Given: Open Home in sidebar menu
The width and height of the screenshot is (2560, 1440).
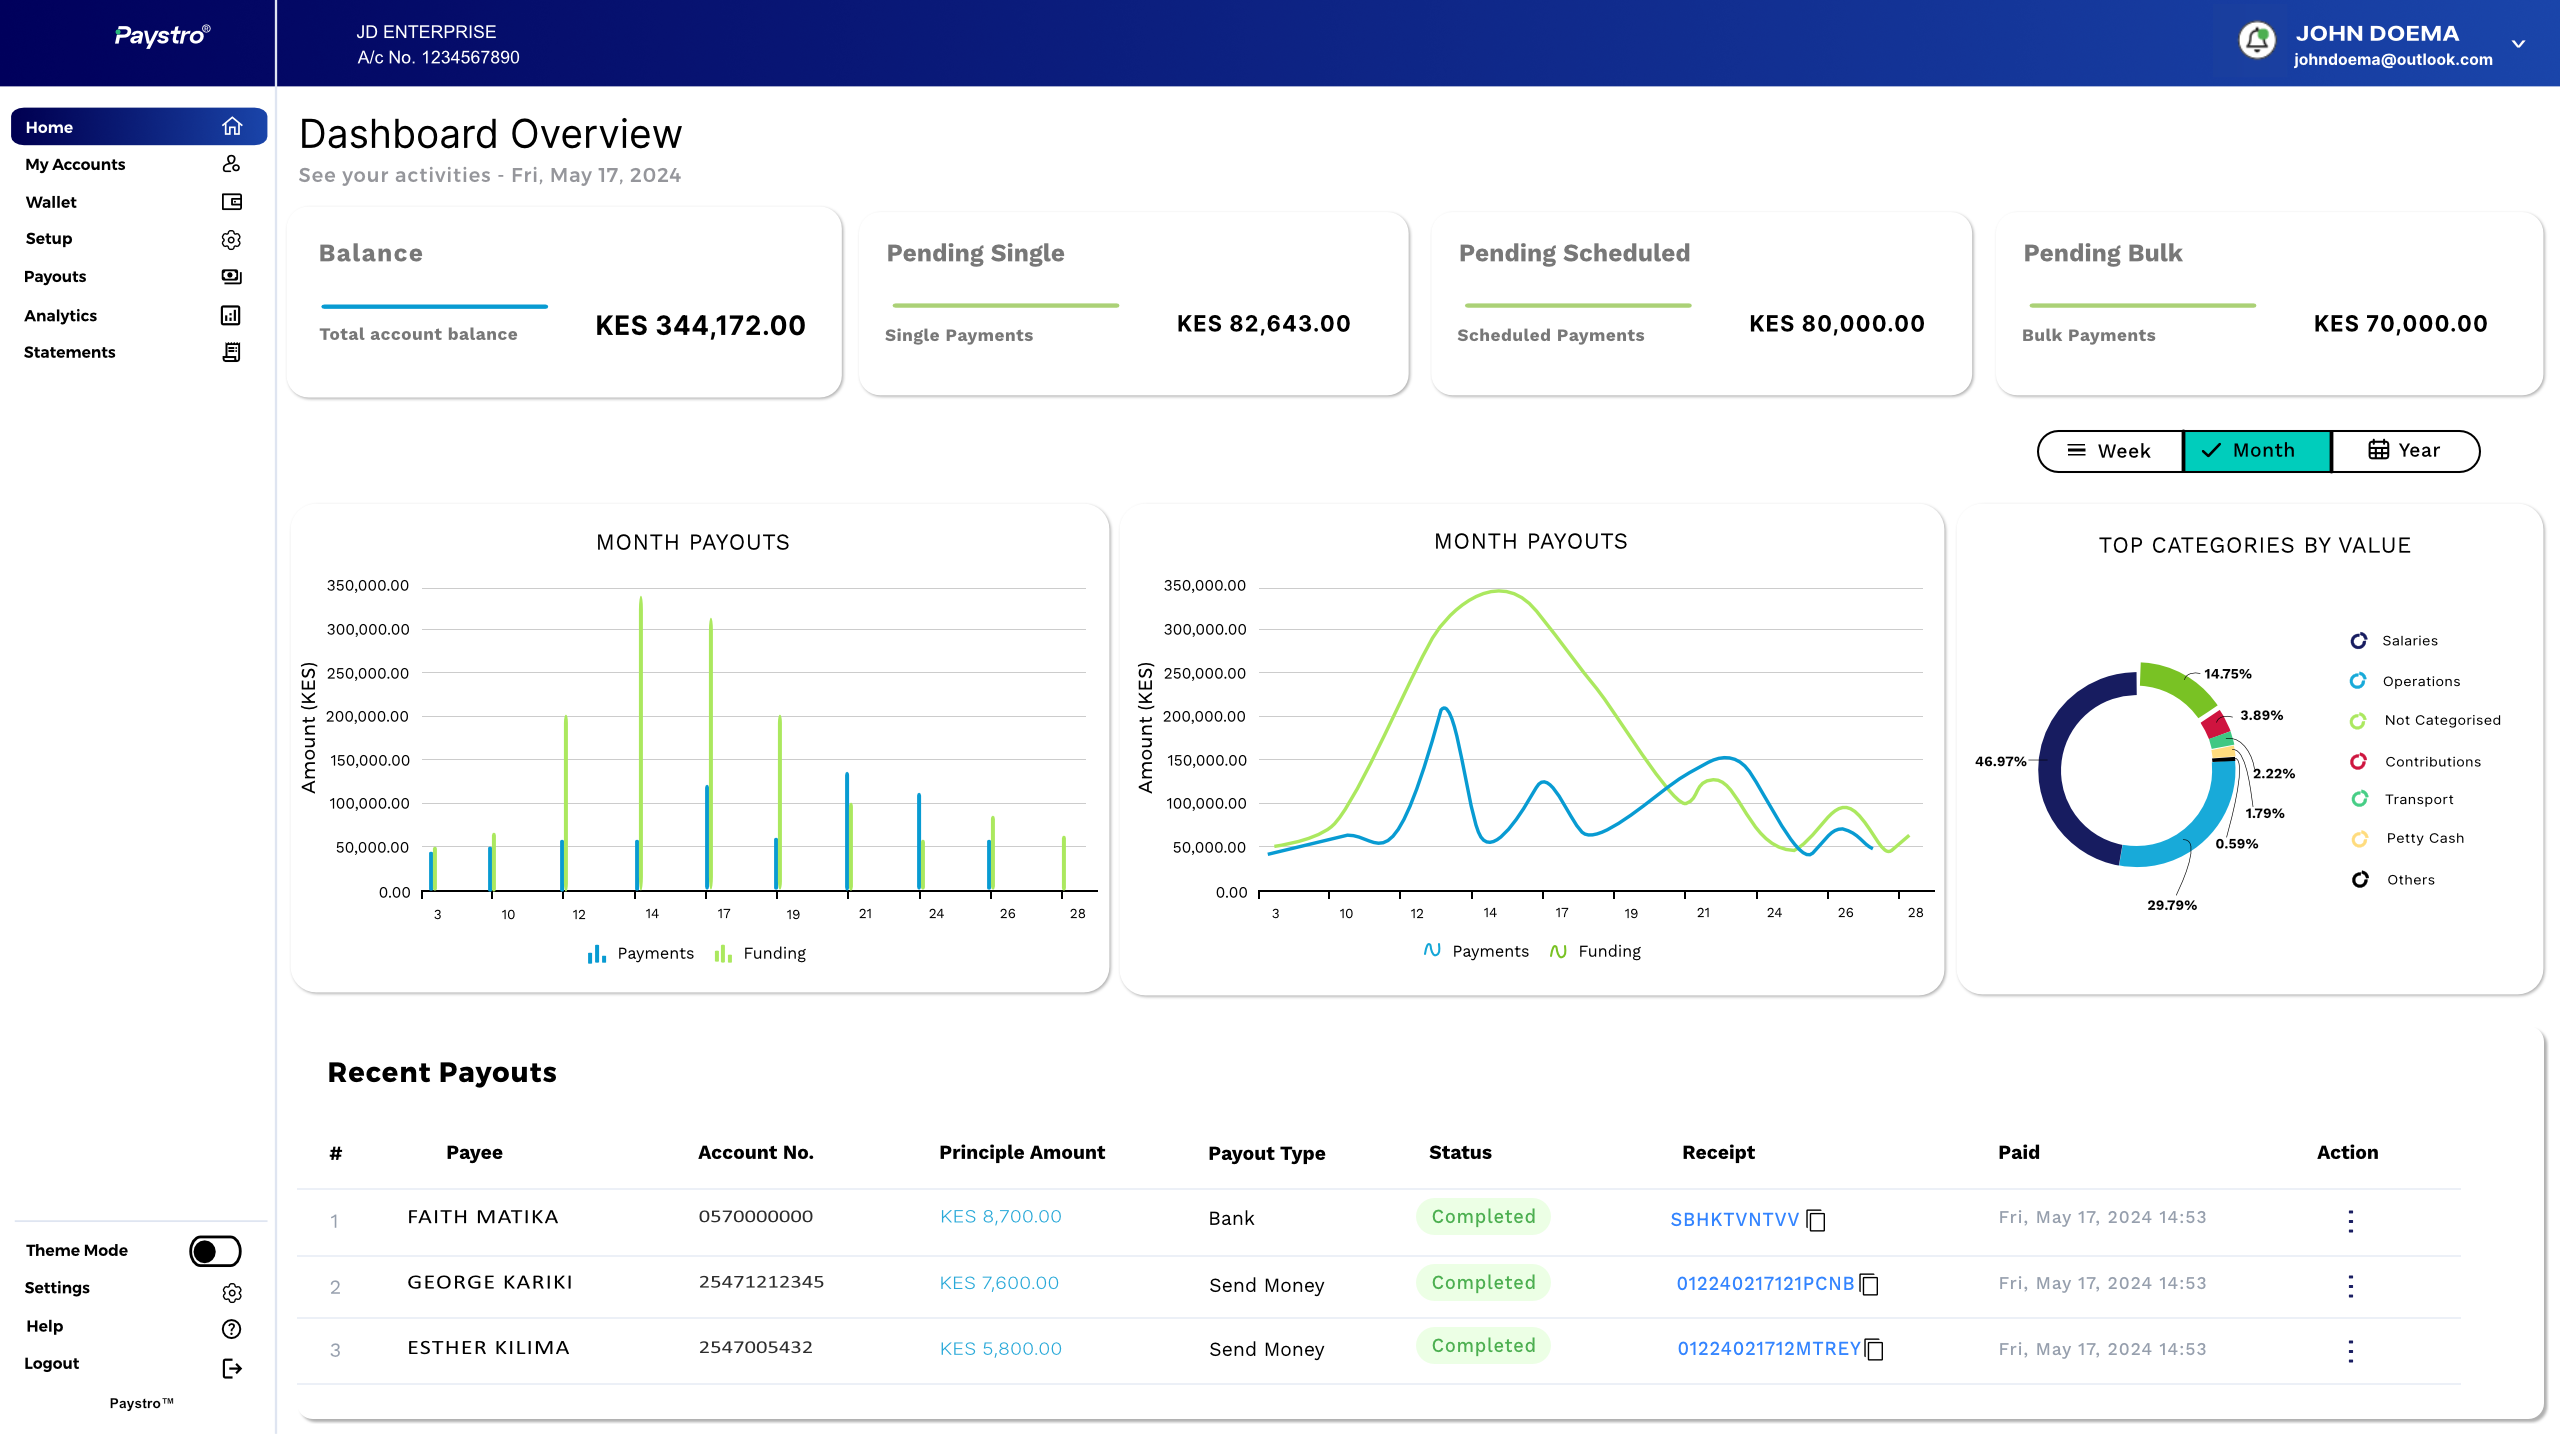Looking at the screenshot, I should (x=139, y=127).
